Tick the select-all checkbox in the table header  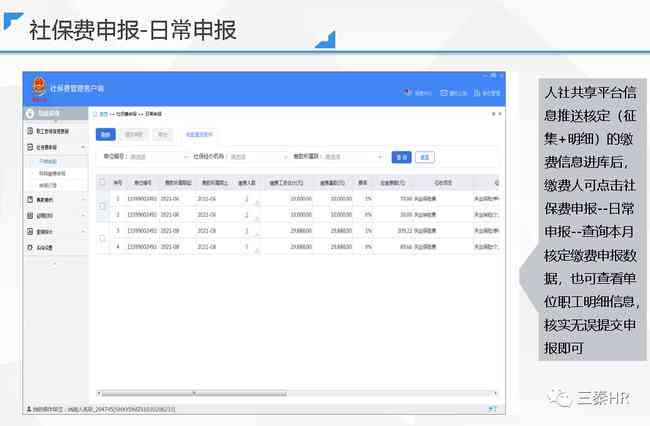(x=102, y=182)
